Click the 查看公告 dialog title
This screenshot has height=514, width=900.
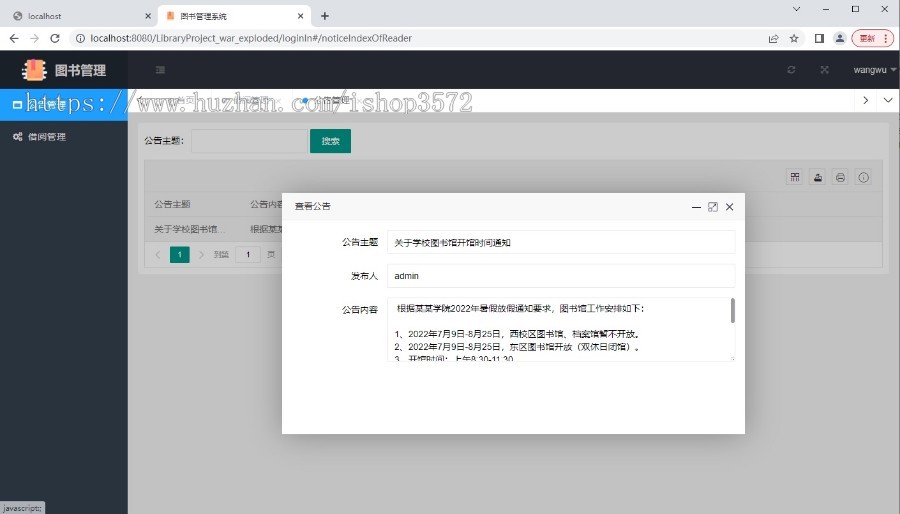coord(313,206)
